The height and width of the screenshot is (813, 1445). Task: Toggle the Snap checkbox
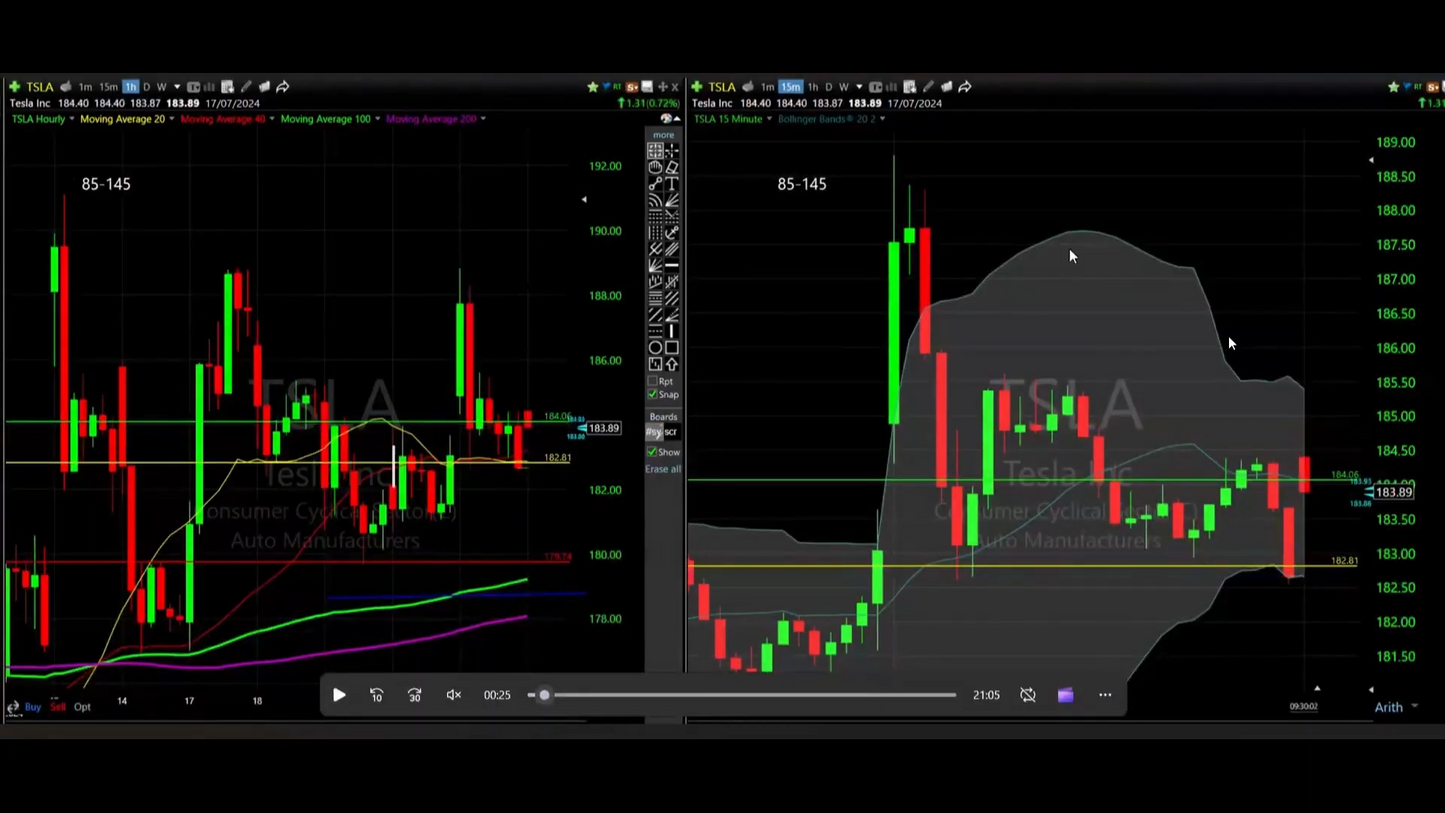point(652,394)
